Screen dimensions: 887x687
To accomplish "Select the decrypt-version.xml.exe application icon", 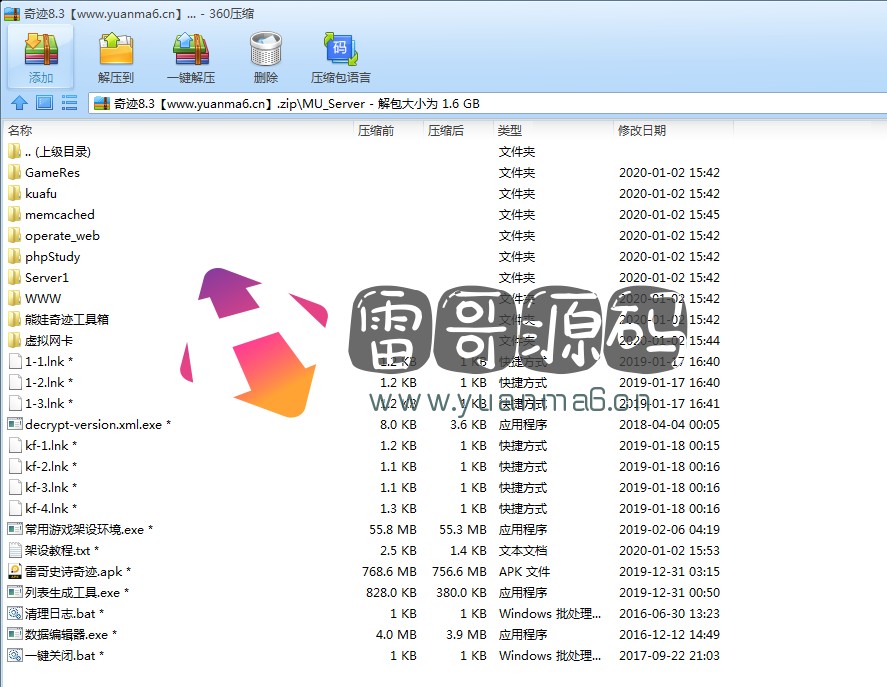I will tap(15, 424).
